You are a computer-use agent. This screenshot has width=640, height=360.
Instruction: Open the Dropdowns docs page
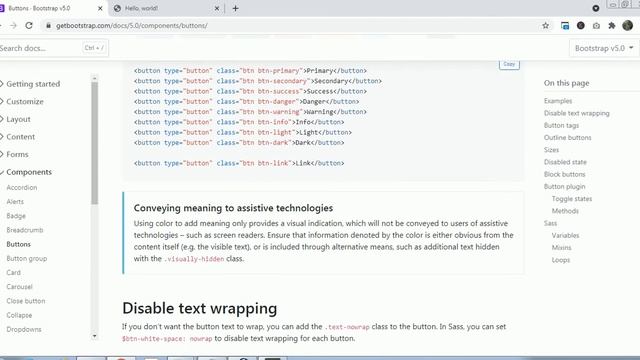(x=24, y=329)
